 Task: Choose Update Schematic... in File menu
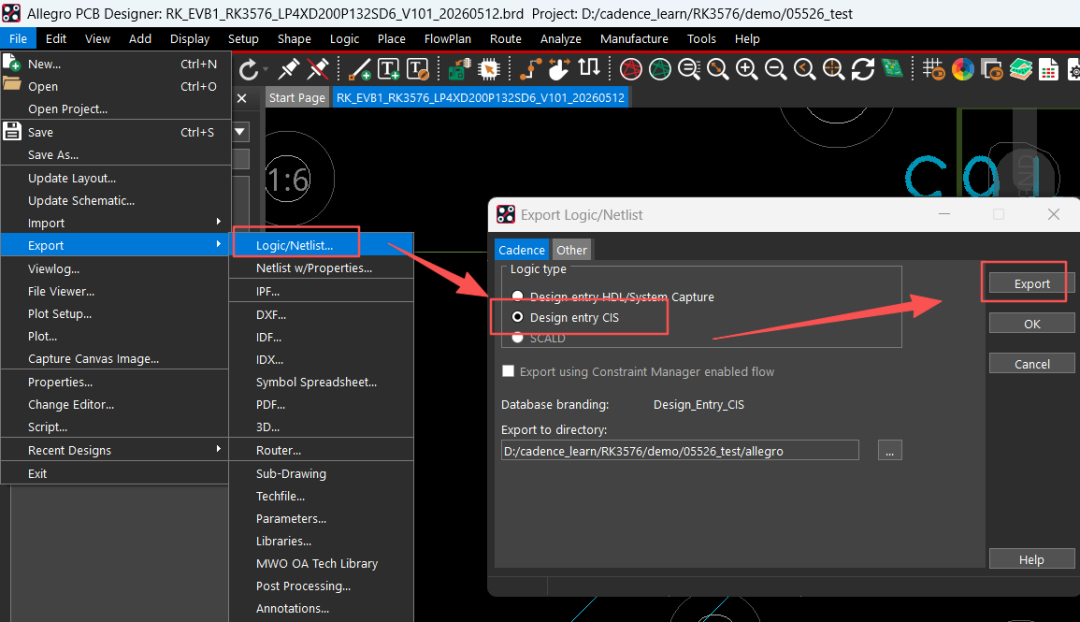(x=114, y=200)
